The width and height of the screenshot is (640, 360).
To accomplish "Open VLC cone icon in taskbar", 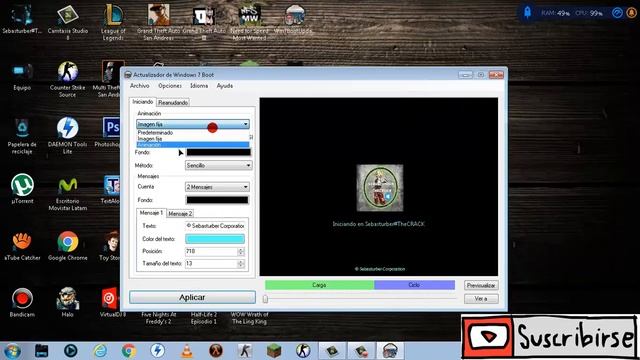I will (x=187, y=351).
